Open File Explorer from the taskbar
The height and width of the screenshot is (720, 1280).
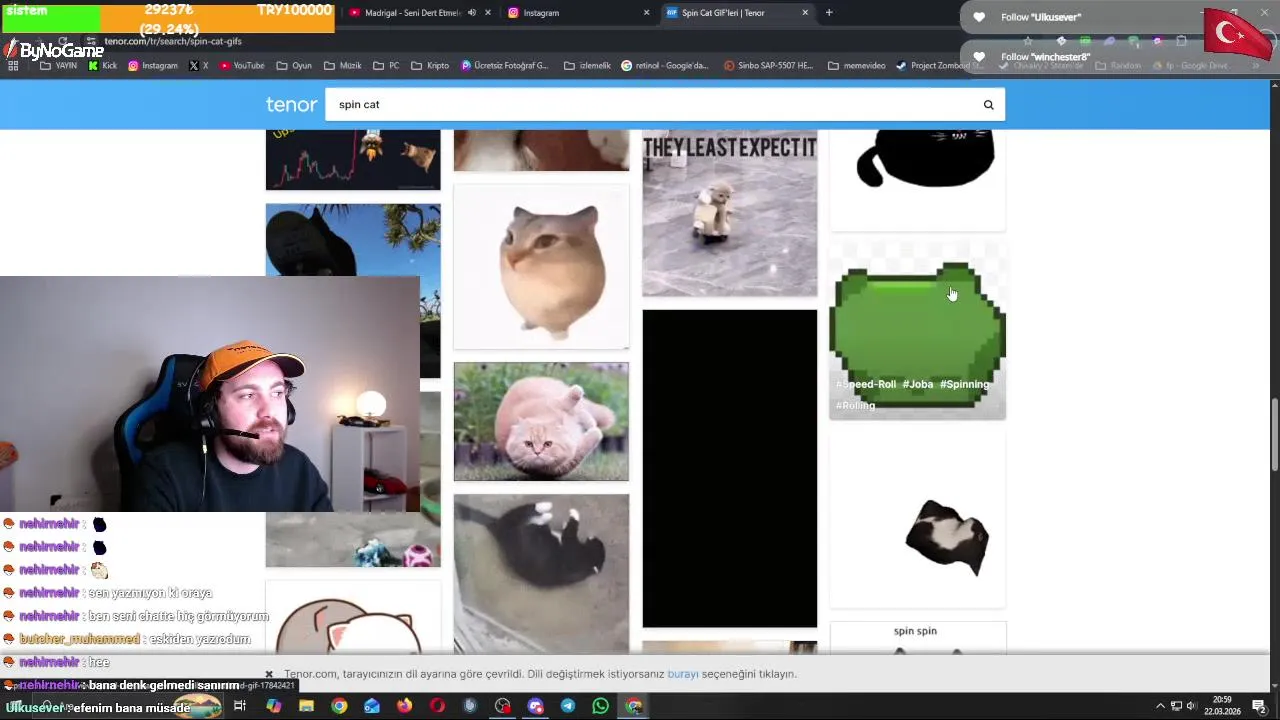(x=306, y=706)
